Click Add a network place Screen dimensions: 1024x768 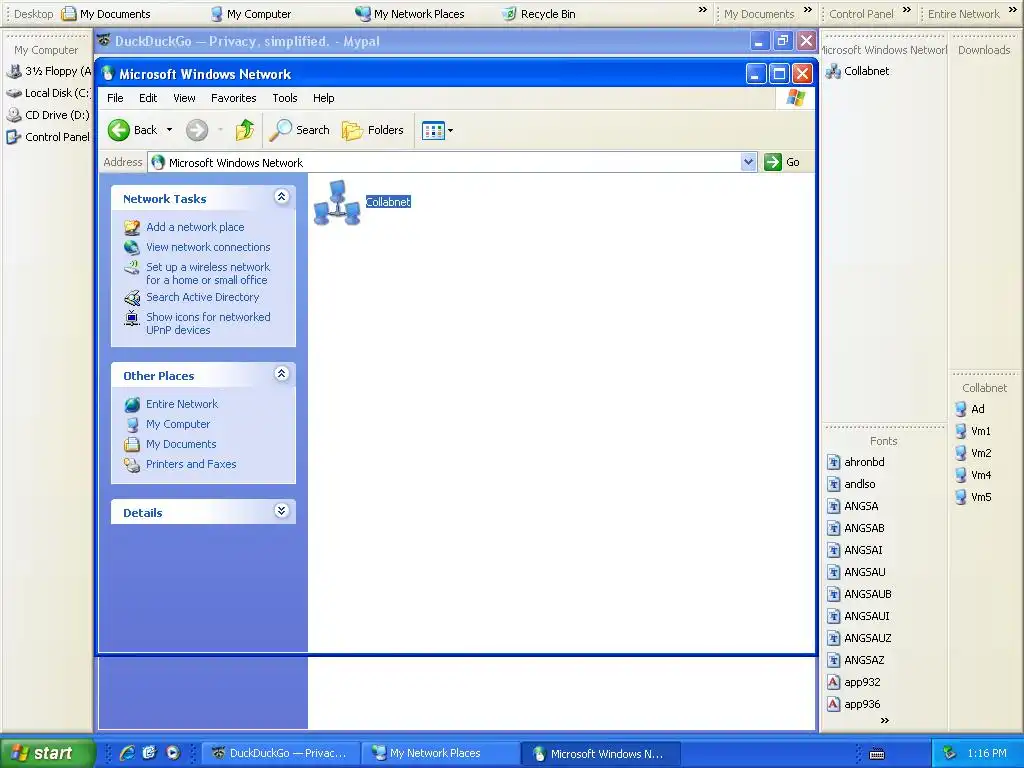click(x=195, y=227)
